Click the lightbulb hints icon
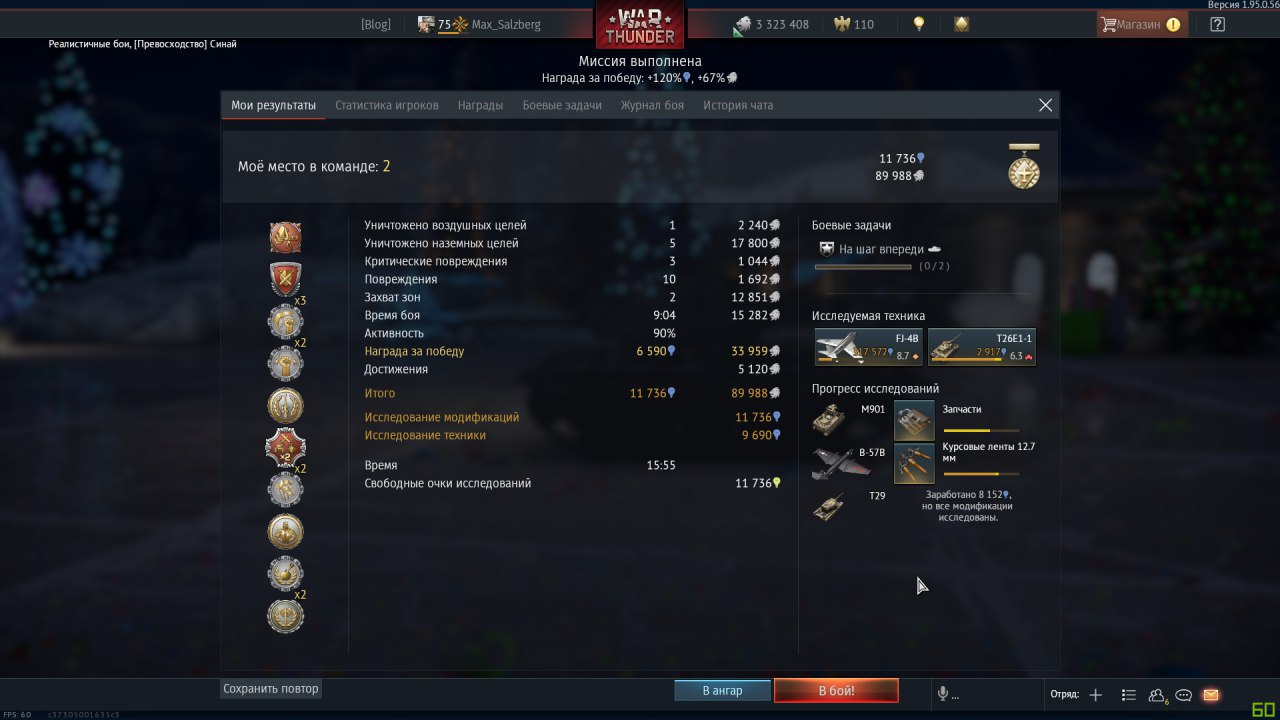The width and height of the screenshot is (1280, 720). point(919,24)
